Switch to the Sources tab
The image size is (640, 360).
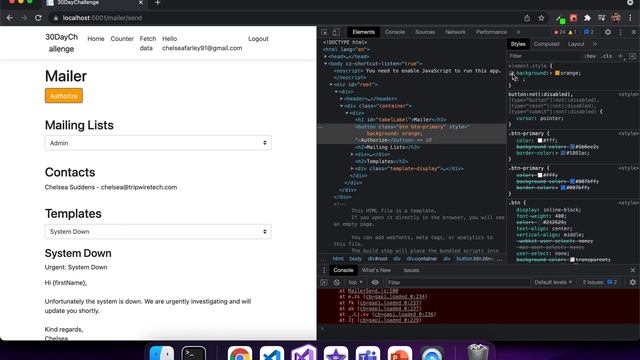click(425, 32)
